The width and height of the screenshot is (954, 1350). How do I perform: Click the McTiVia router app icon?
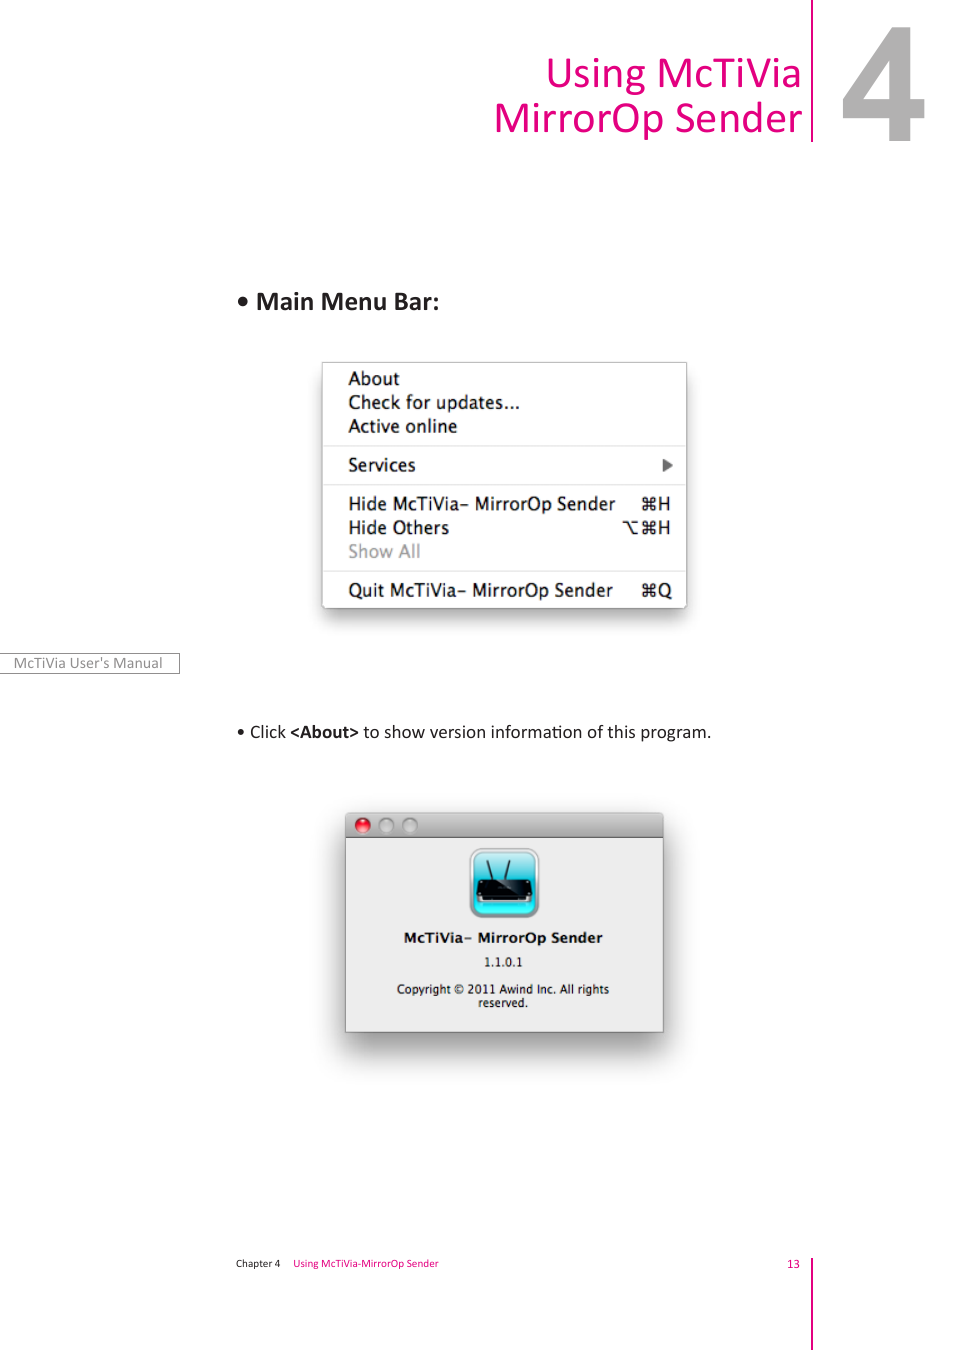point(504,883)
